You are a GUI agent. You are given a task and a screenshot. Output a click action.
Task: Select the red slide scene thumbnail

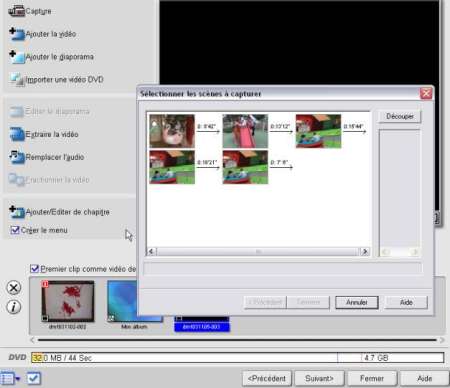click(245, 131)
